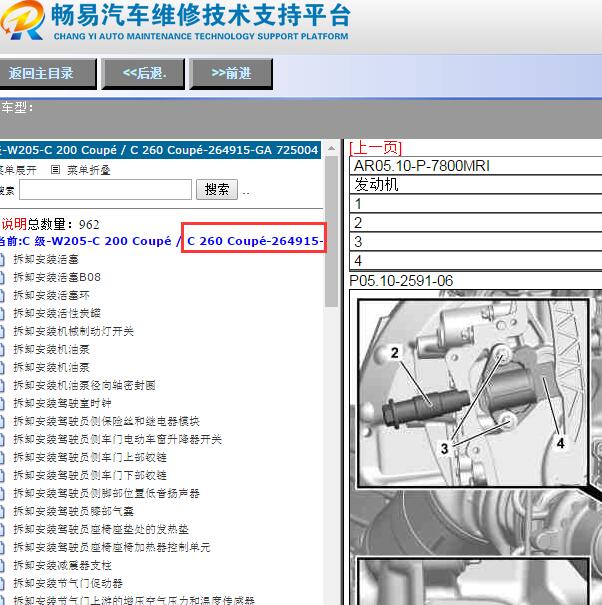Click table row numbered 2
602x605 pixels.
pos(475,223)
